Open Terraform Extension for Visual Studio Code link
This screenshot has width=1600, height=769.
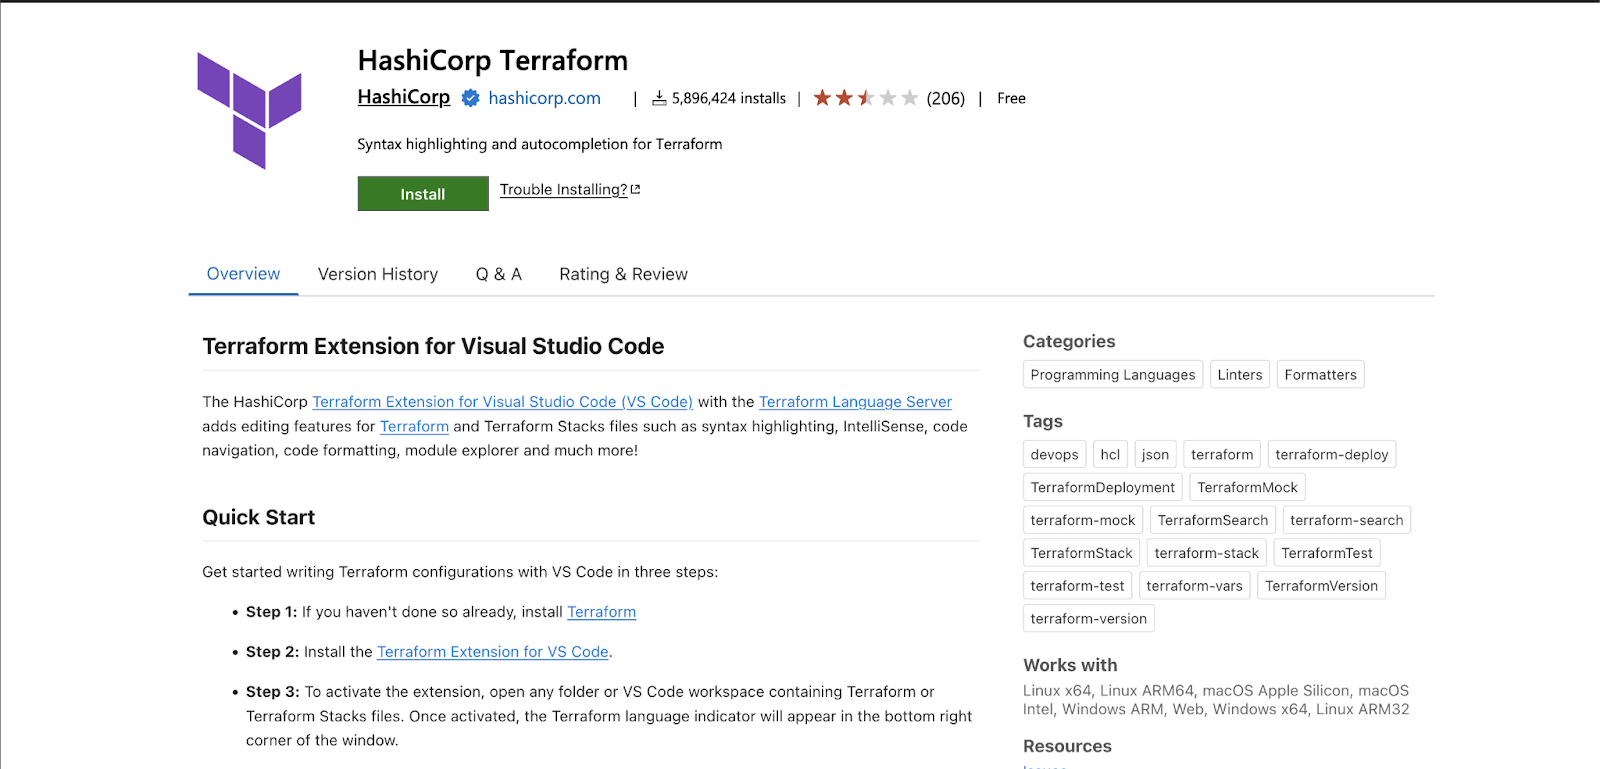(x=502, y=402)
